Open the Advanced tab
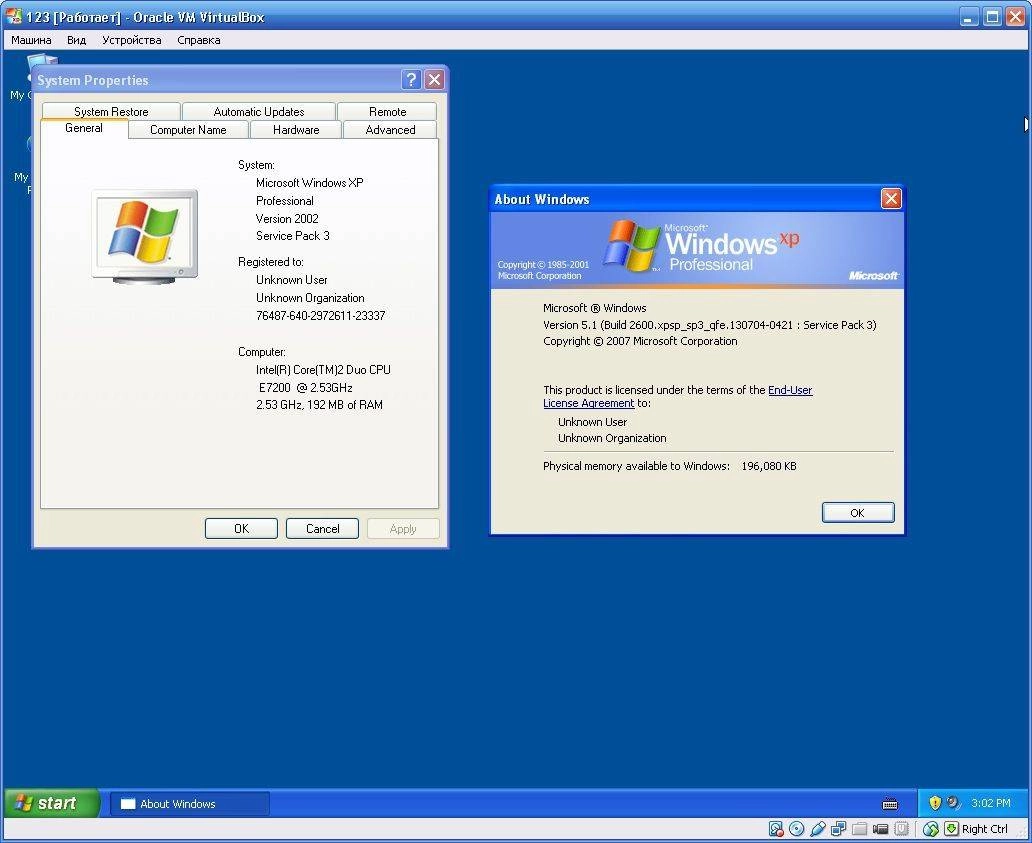 (x=390, y=130)
